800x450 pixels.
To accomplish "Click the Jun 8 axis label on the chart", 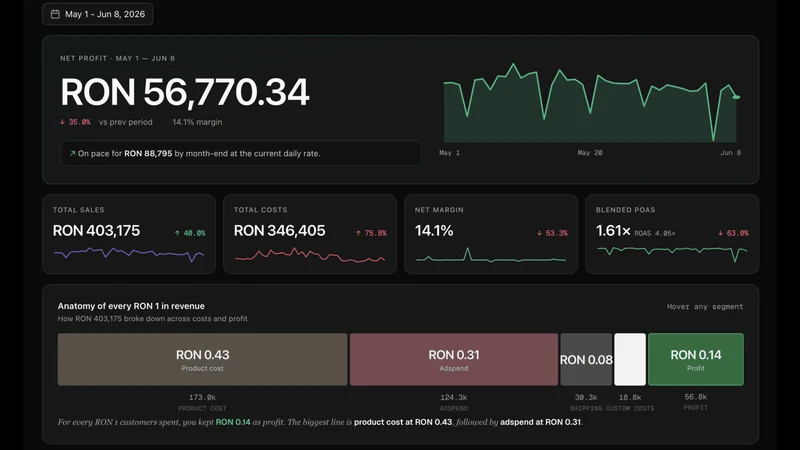I will click(x=731, y=153).
